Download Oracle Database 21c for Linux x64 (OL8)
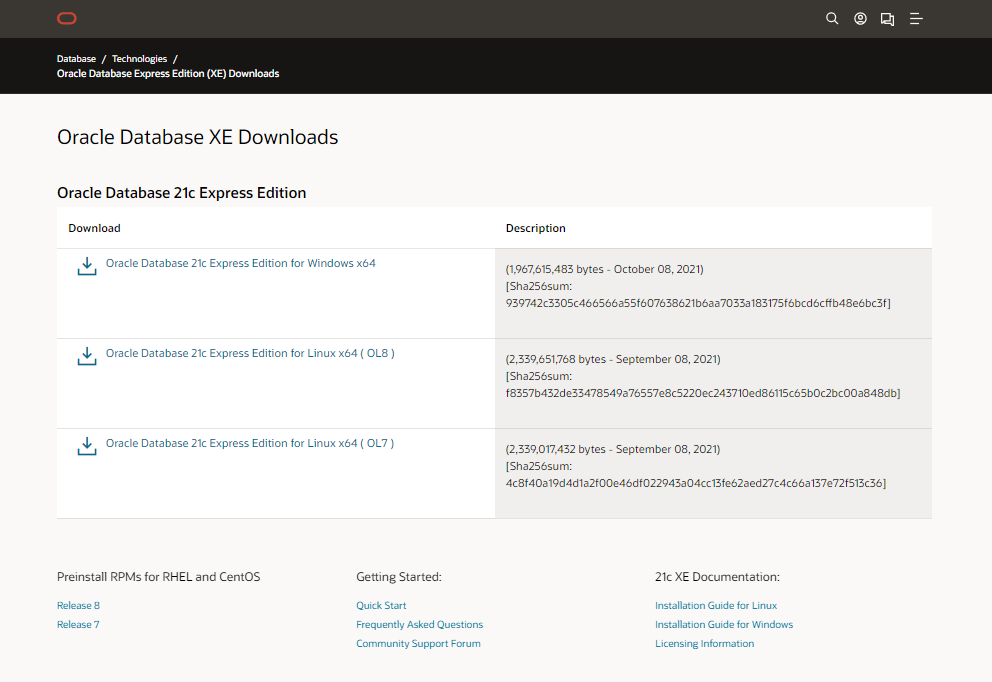 pyautogui.click(x=250, y=353)
